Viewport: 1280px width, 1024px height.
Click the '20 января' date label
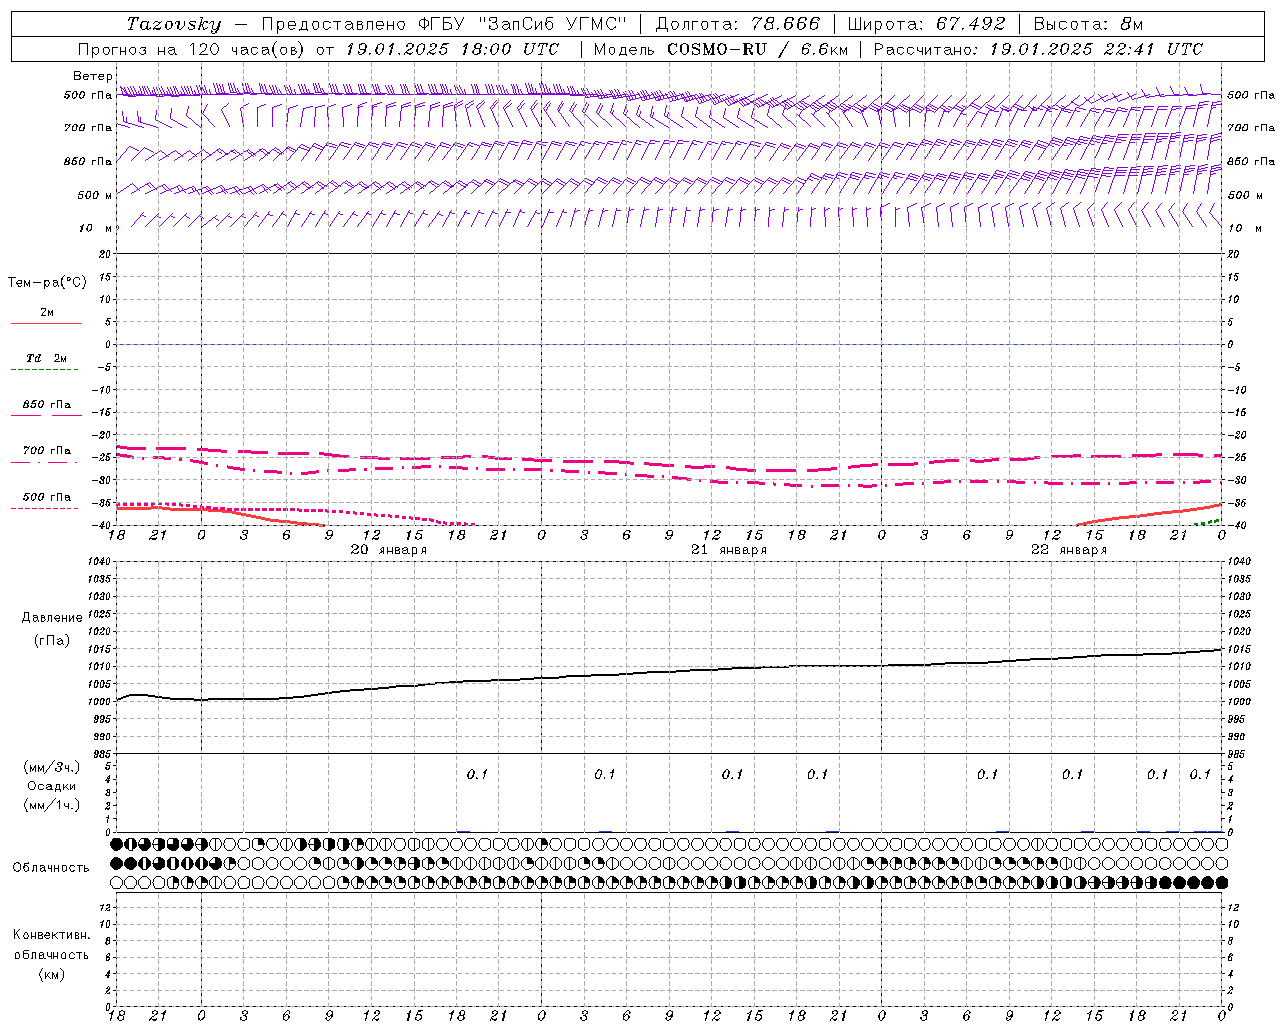(388, 550)
